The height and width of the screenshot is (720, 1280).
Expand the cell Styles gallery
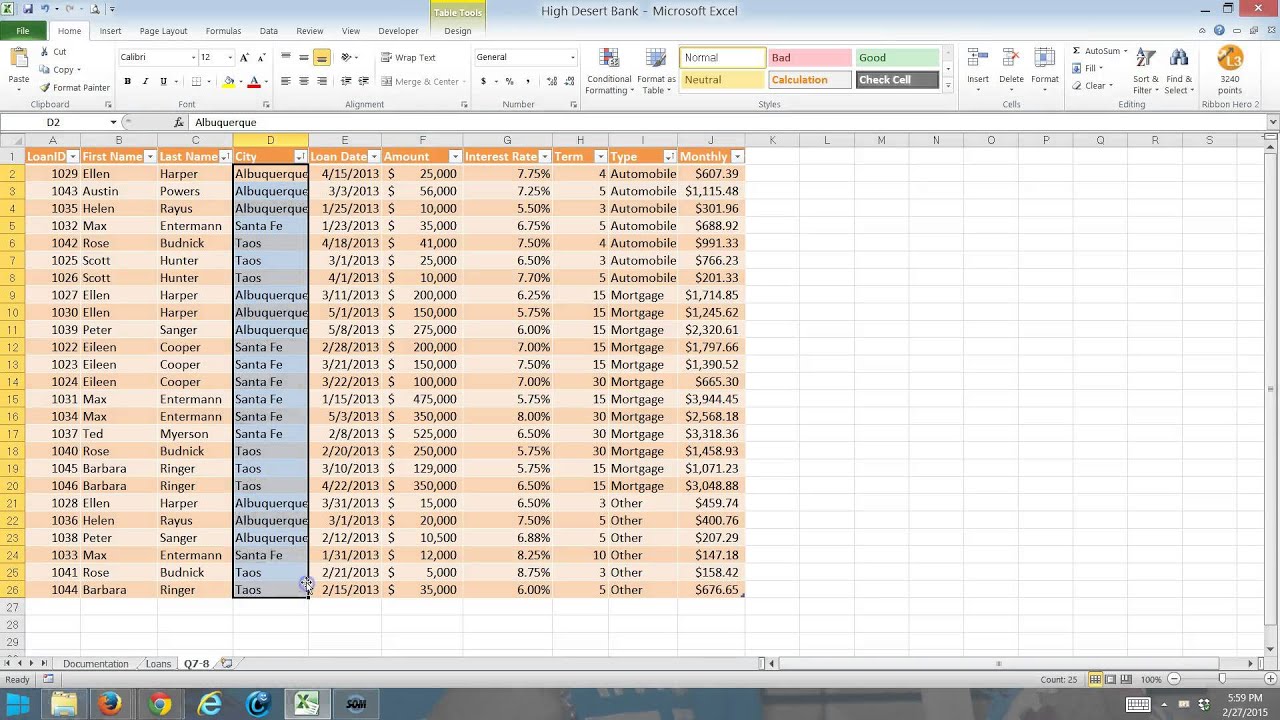[948, 86]
